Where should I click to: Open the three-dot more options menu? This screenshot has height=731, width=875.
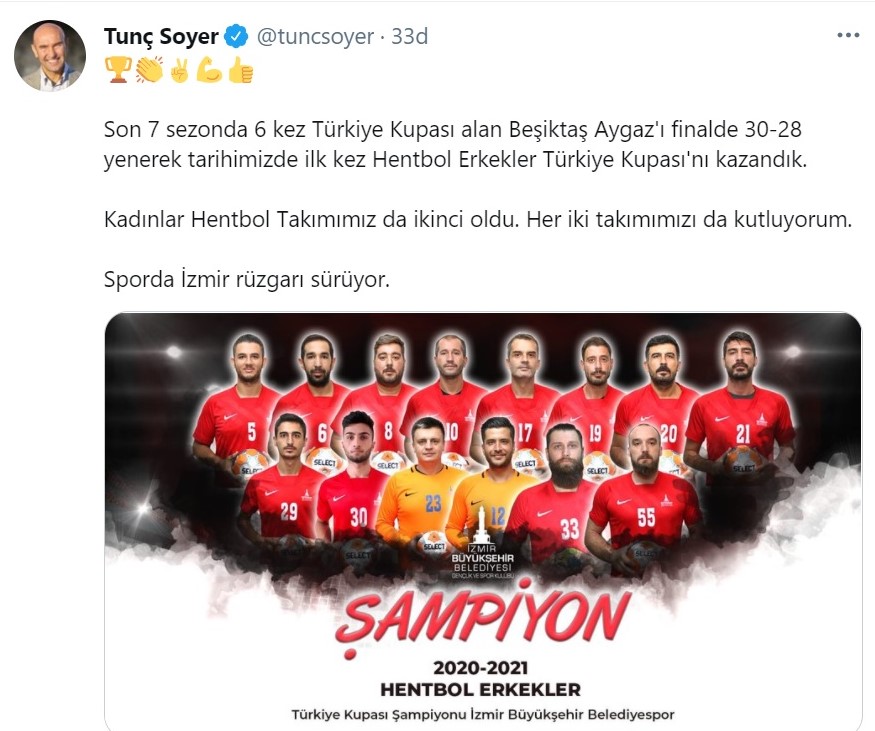[848, 35]
